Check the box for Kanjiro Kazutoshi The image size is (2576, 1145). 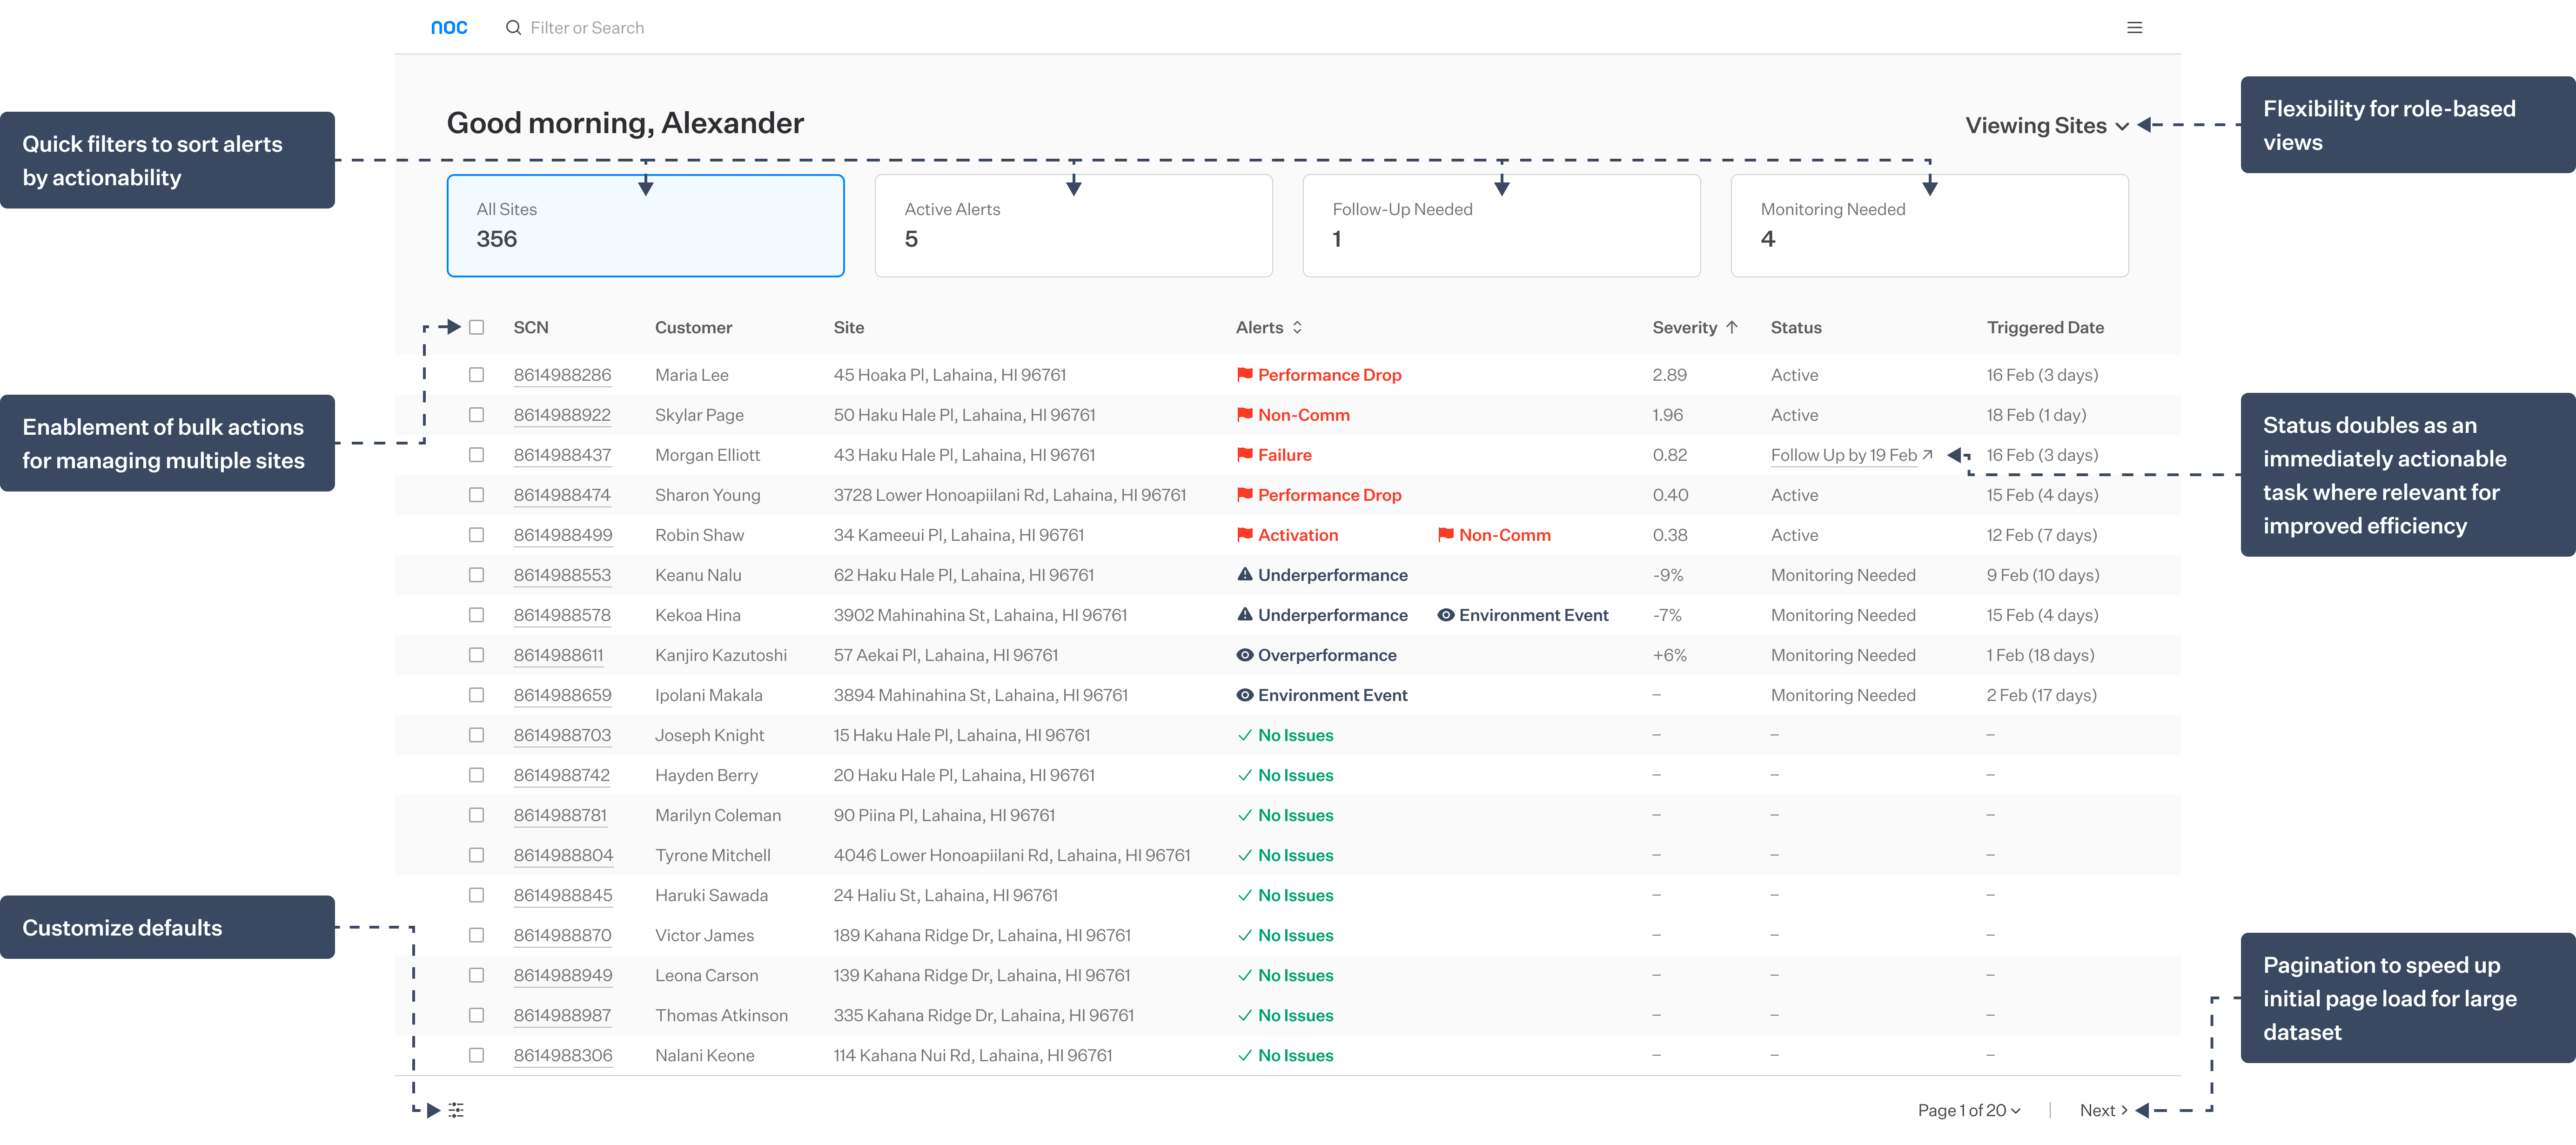coord(477,655)
